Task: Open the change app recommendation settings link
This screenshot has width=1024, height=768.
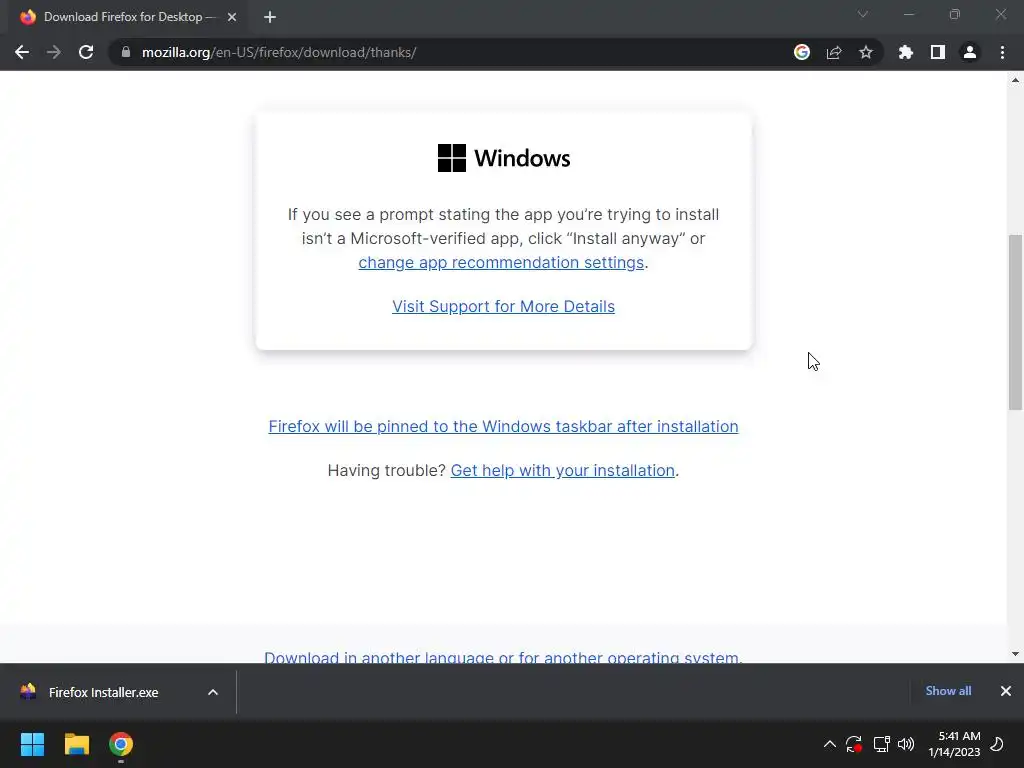Action: point(501,262)
